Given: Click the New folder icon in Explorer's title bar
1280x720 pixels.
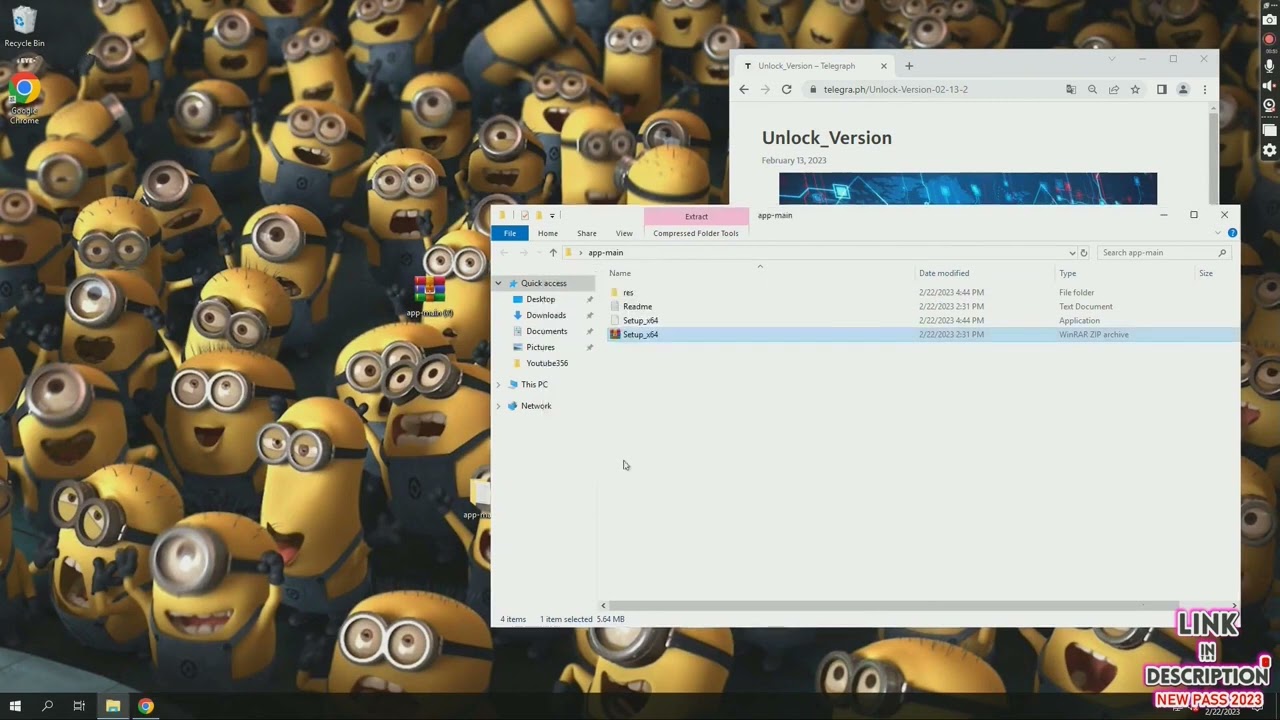Looking at the screenshot, I should coord(538,215).
